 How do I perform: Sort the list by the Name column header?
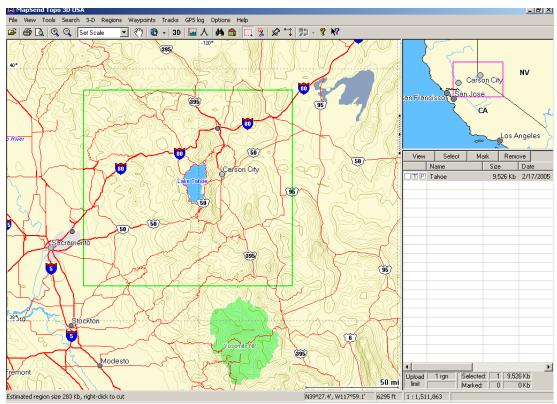pos(454,166)
